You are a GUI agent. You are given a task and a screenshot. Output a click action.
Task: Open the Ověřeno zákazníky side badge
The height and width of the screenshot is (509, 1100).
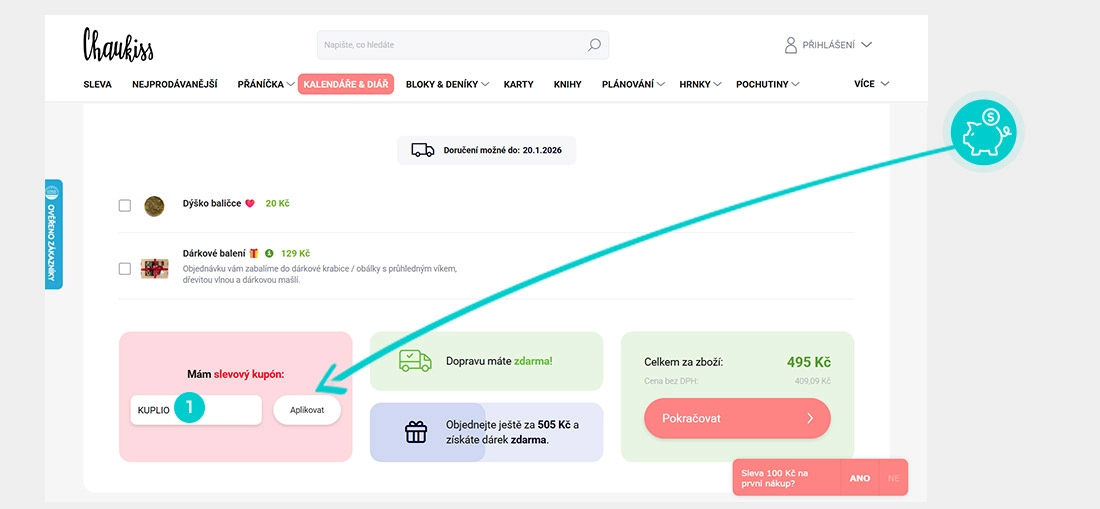pyautogui.click(x=53, y=234)
